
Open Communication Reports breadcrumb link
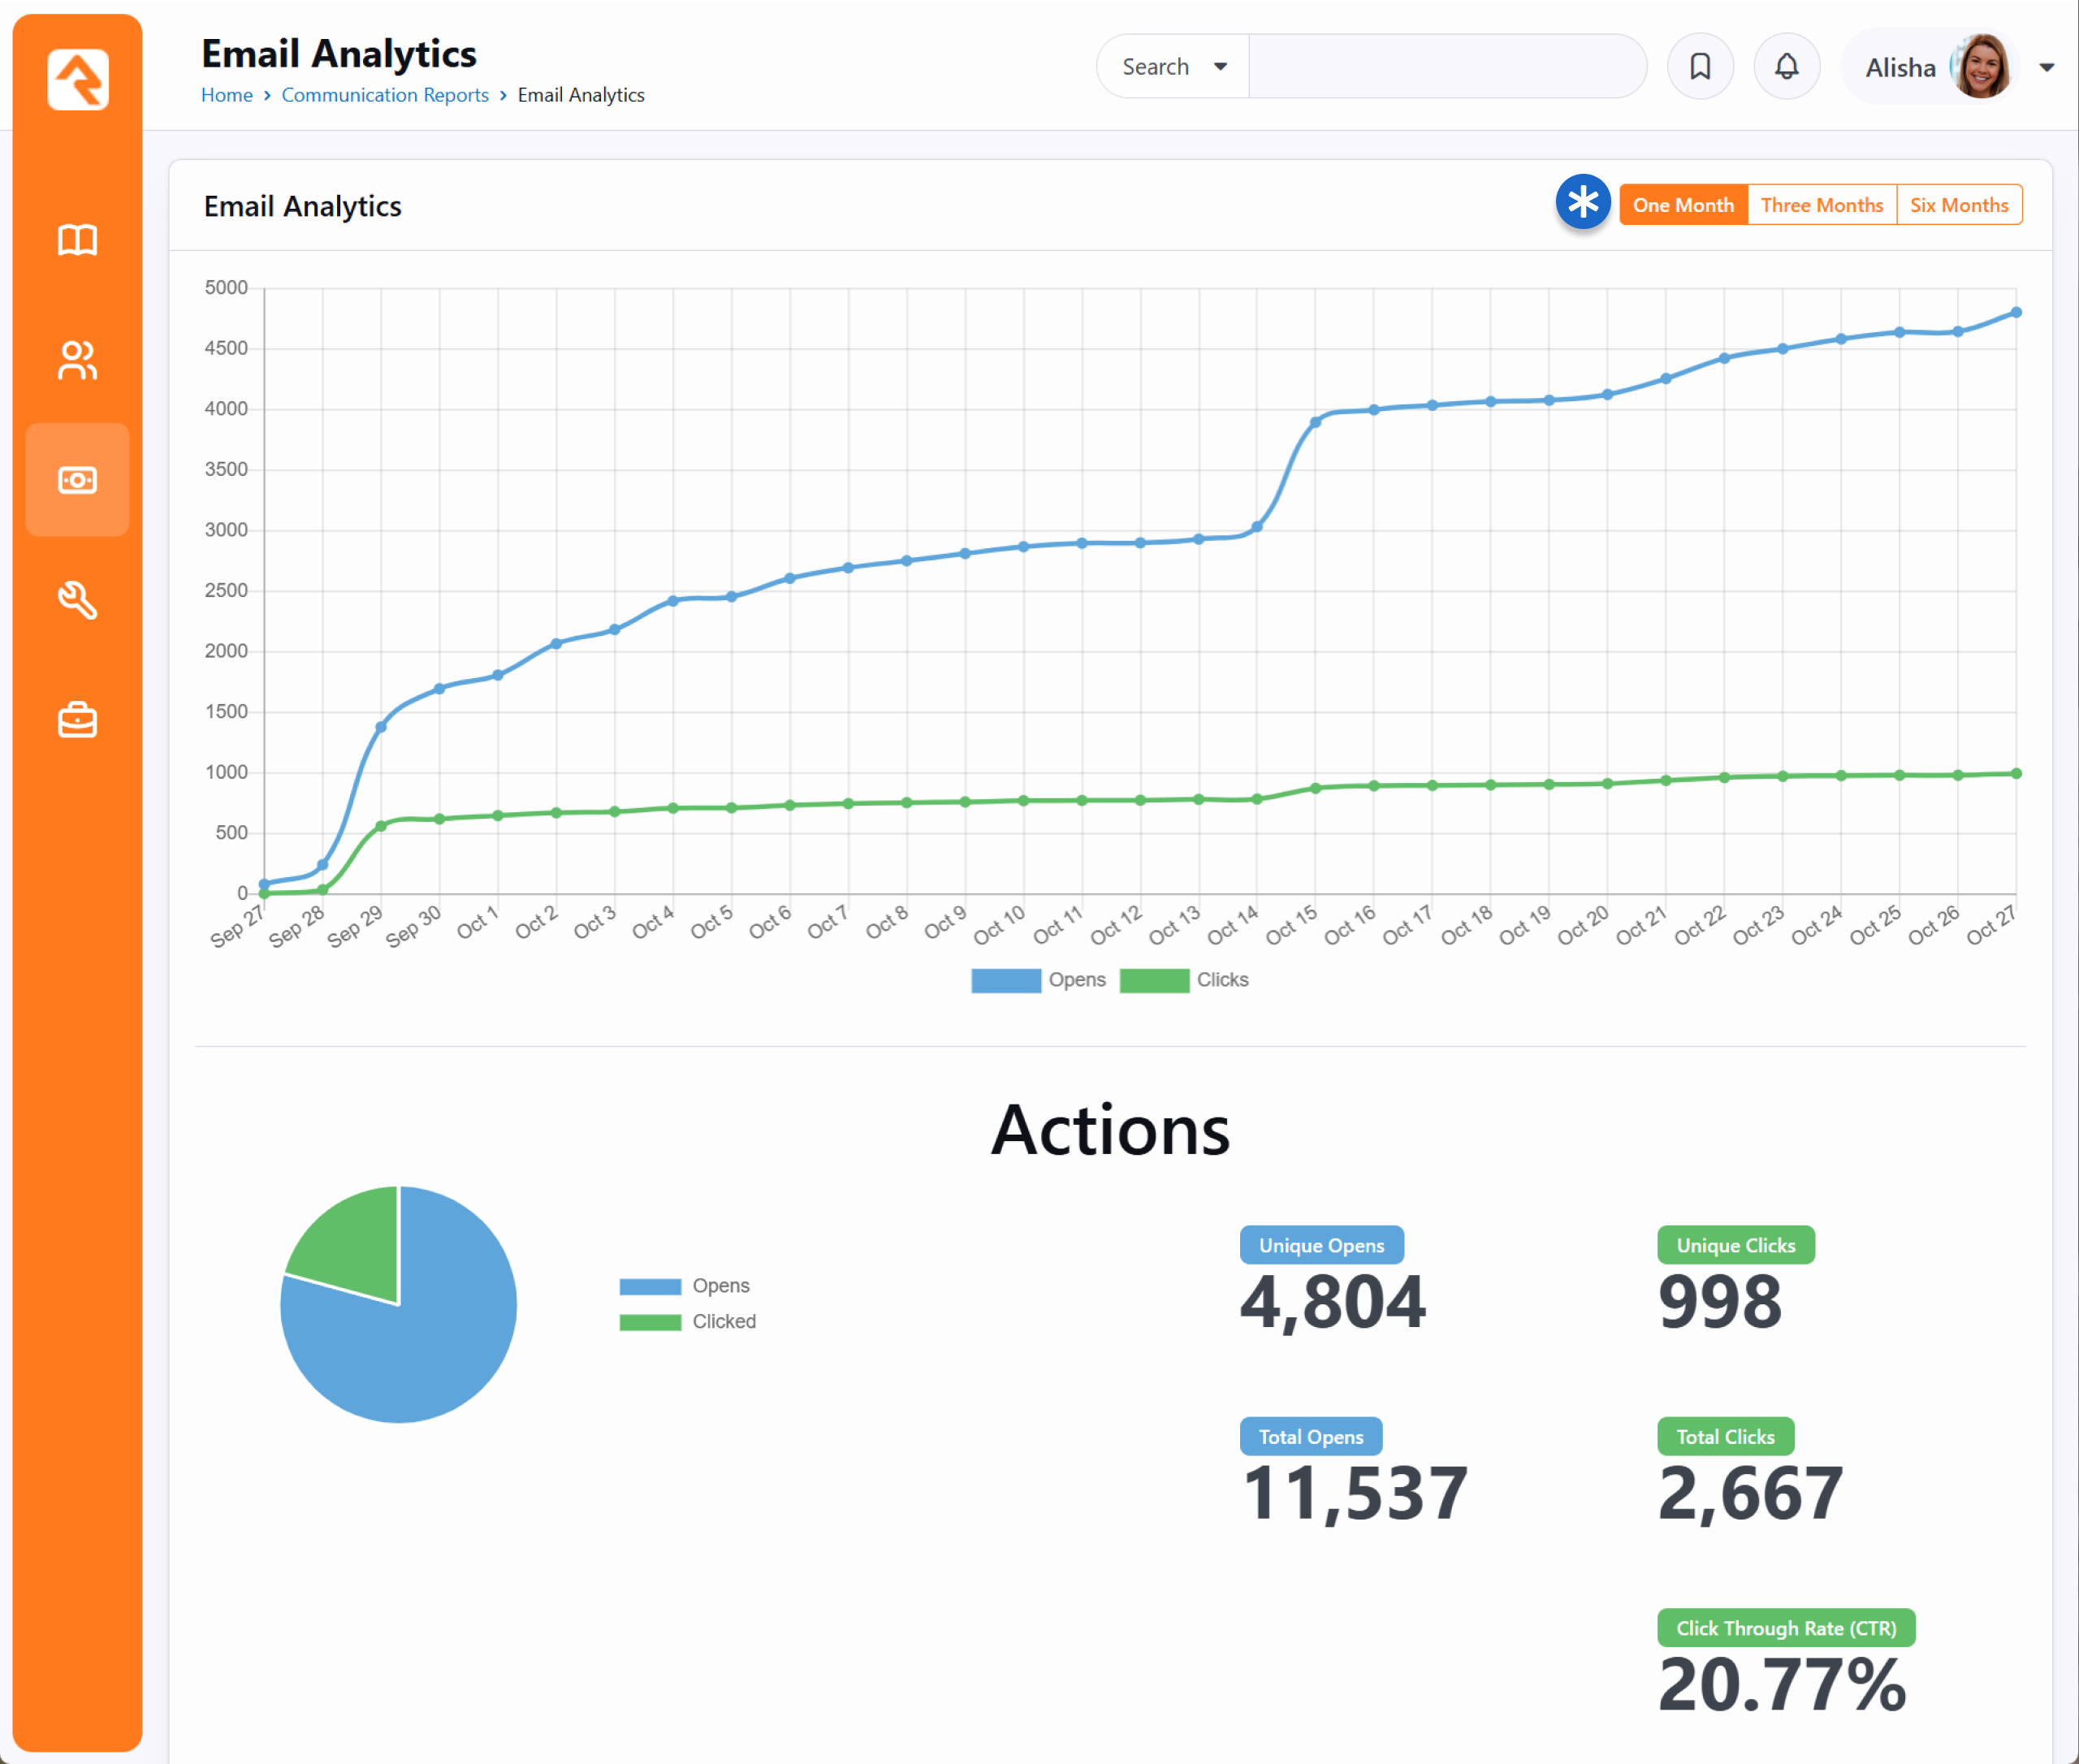click(385, 95)
